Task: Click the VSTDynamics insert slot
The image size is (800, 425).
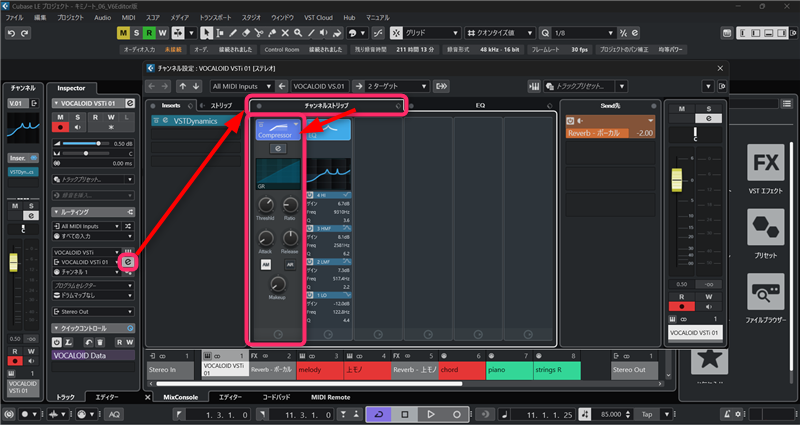Action: [195, 121]
